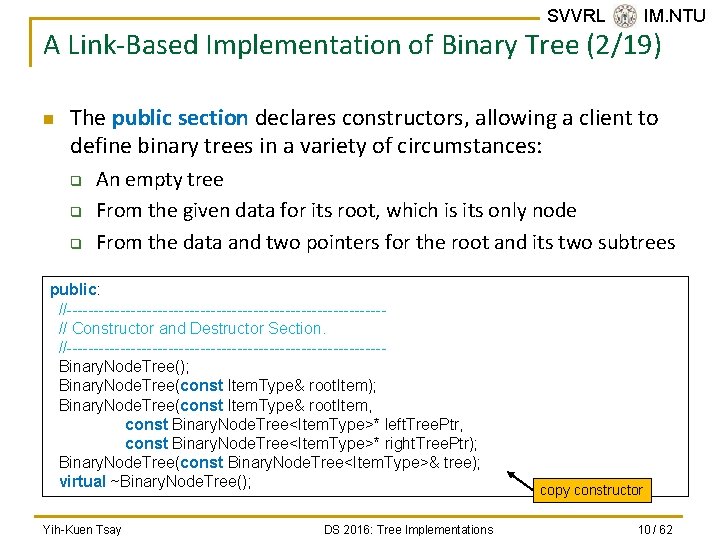
Task: Click the 'IM.NTU' header text
Action: pos(675,16)
